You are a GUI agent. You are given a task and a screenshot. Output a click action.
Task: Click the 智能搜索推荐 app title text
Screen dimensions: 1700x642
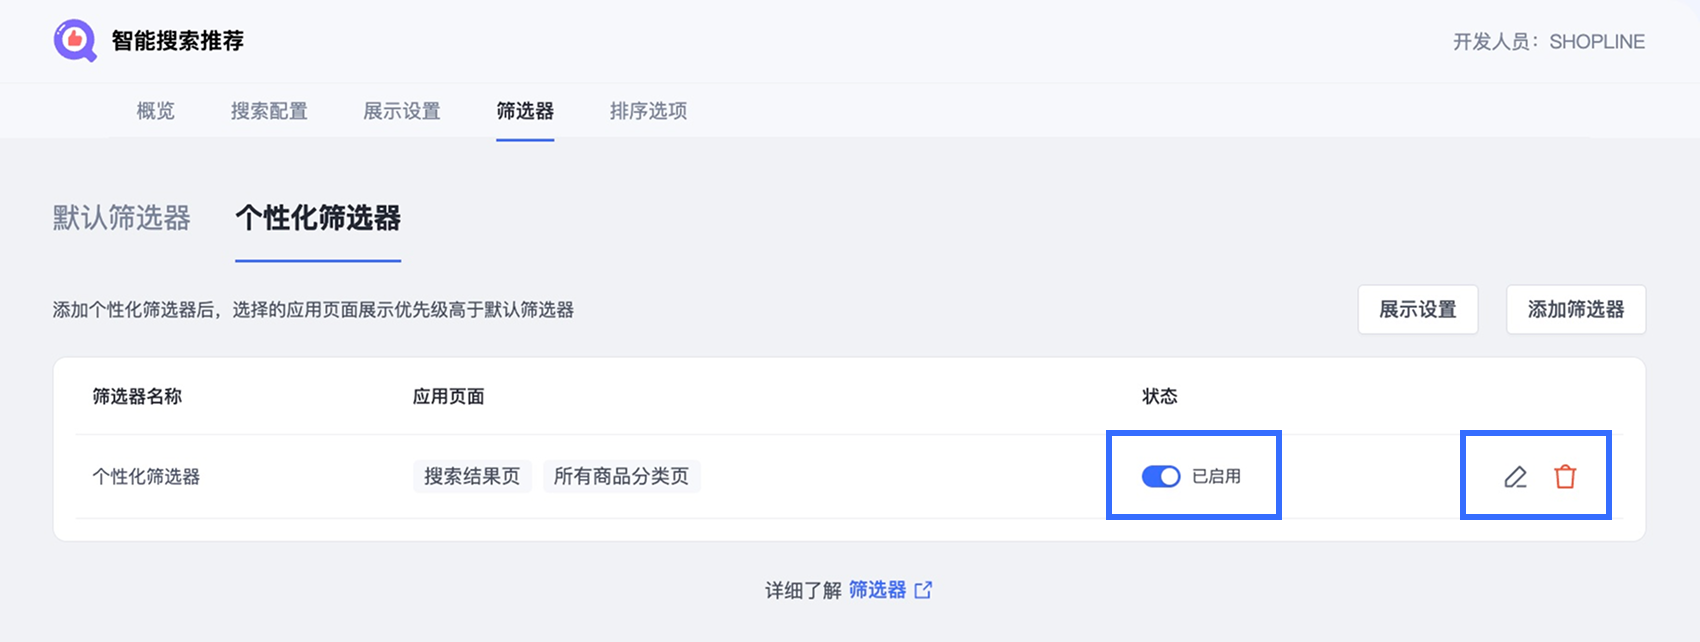[x=178, y=41]
